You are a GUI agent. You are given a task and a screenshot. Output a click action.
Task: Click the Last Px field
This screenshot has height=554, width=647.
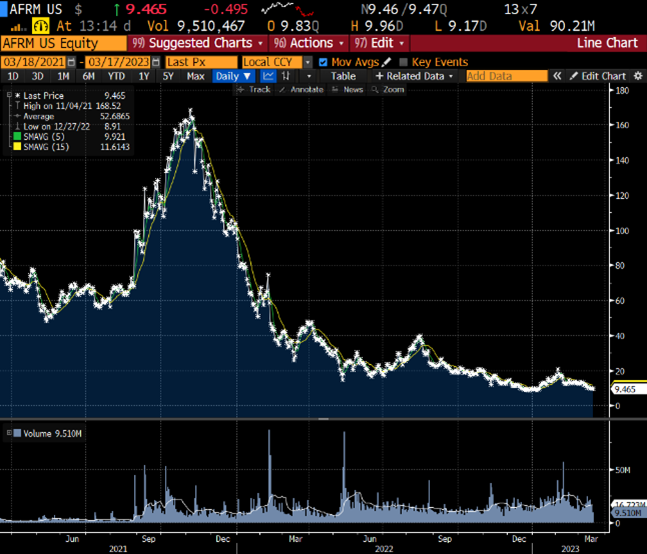201,62
